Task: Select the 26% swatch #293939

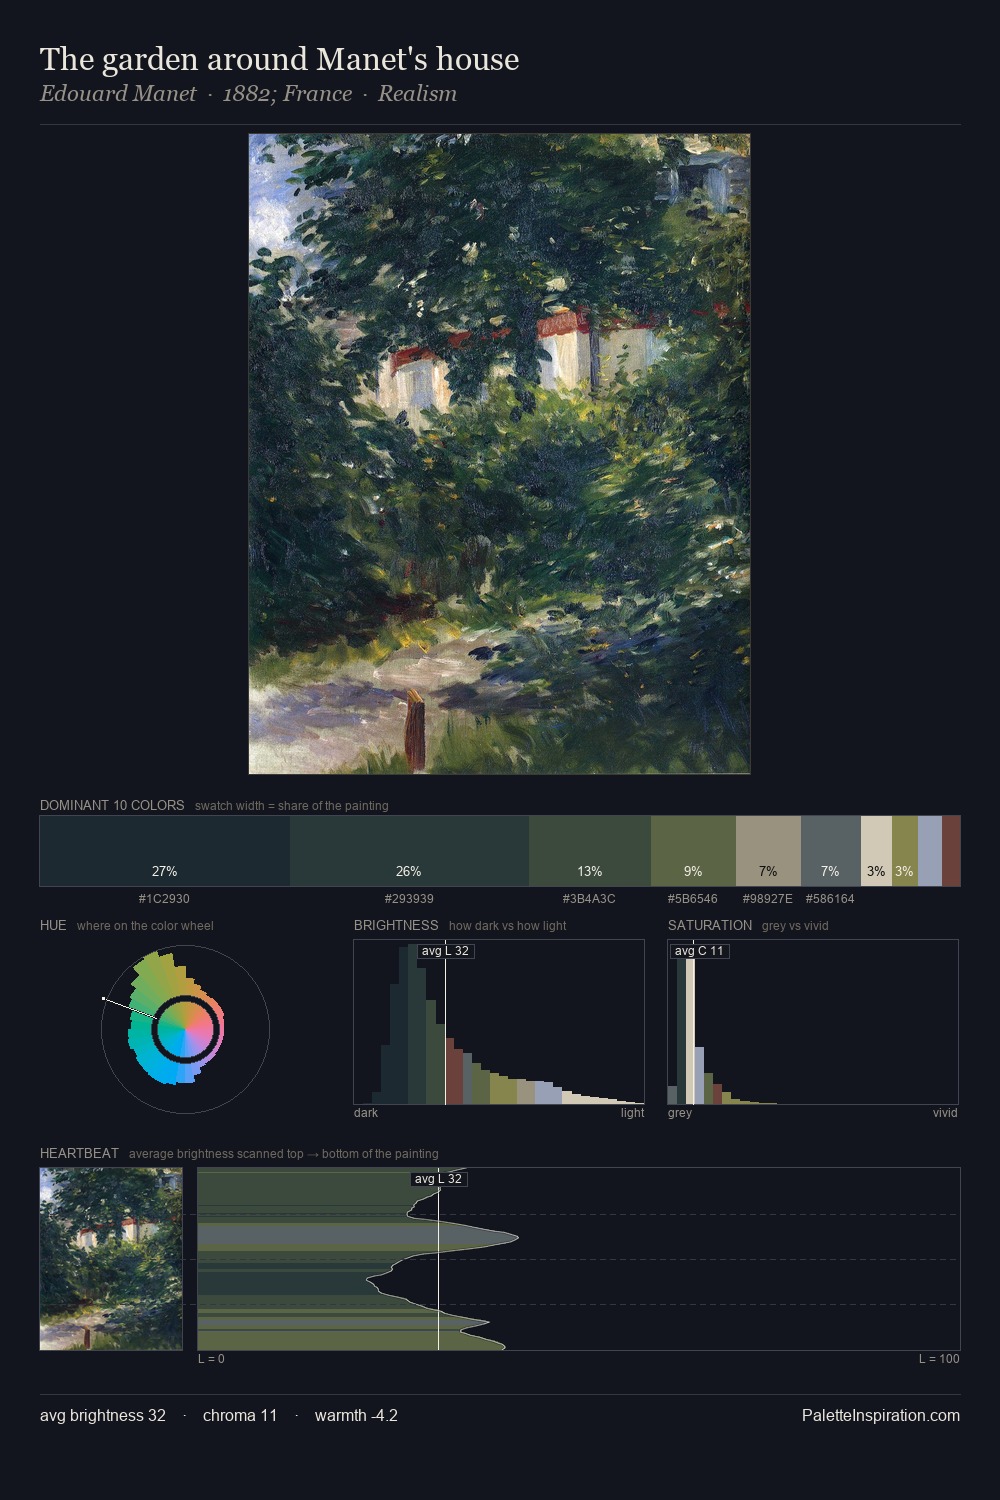Action: point(409,851)
